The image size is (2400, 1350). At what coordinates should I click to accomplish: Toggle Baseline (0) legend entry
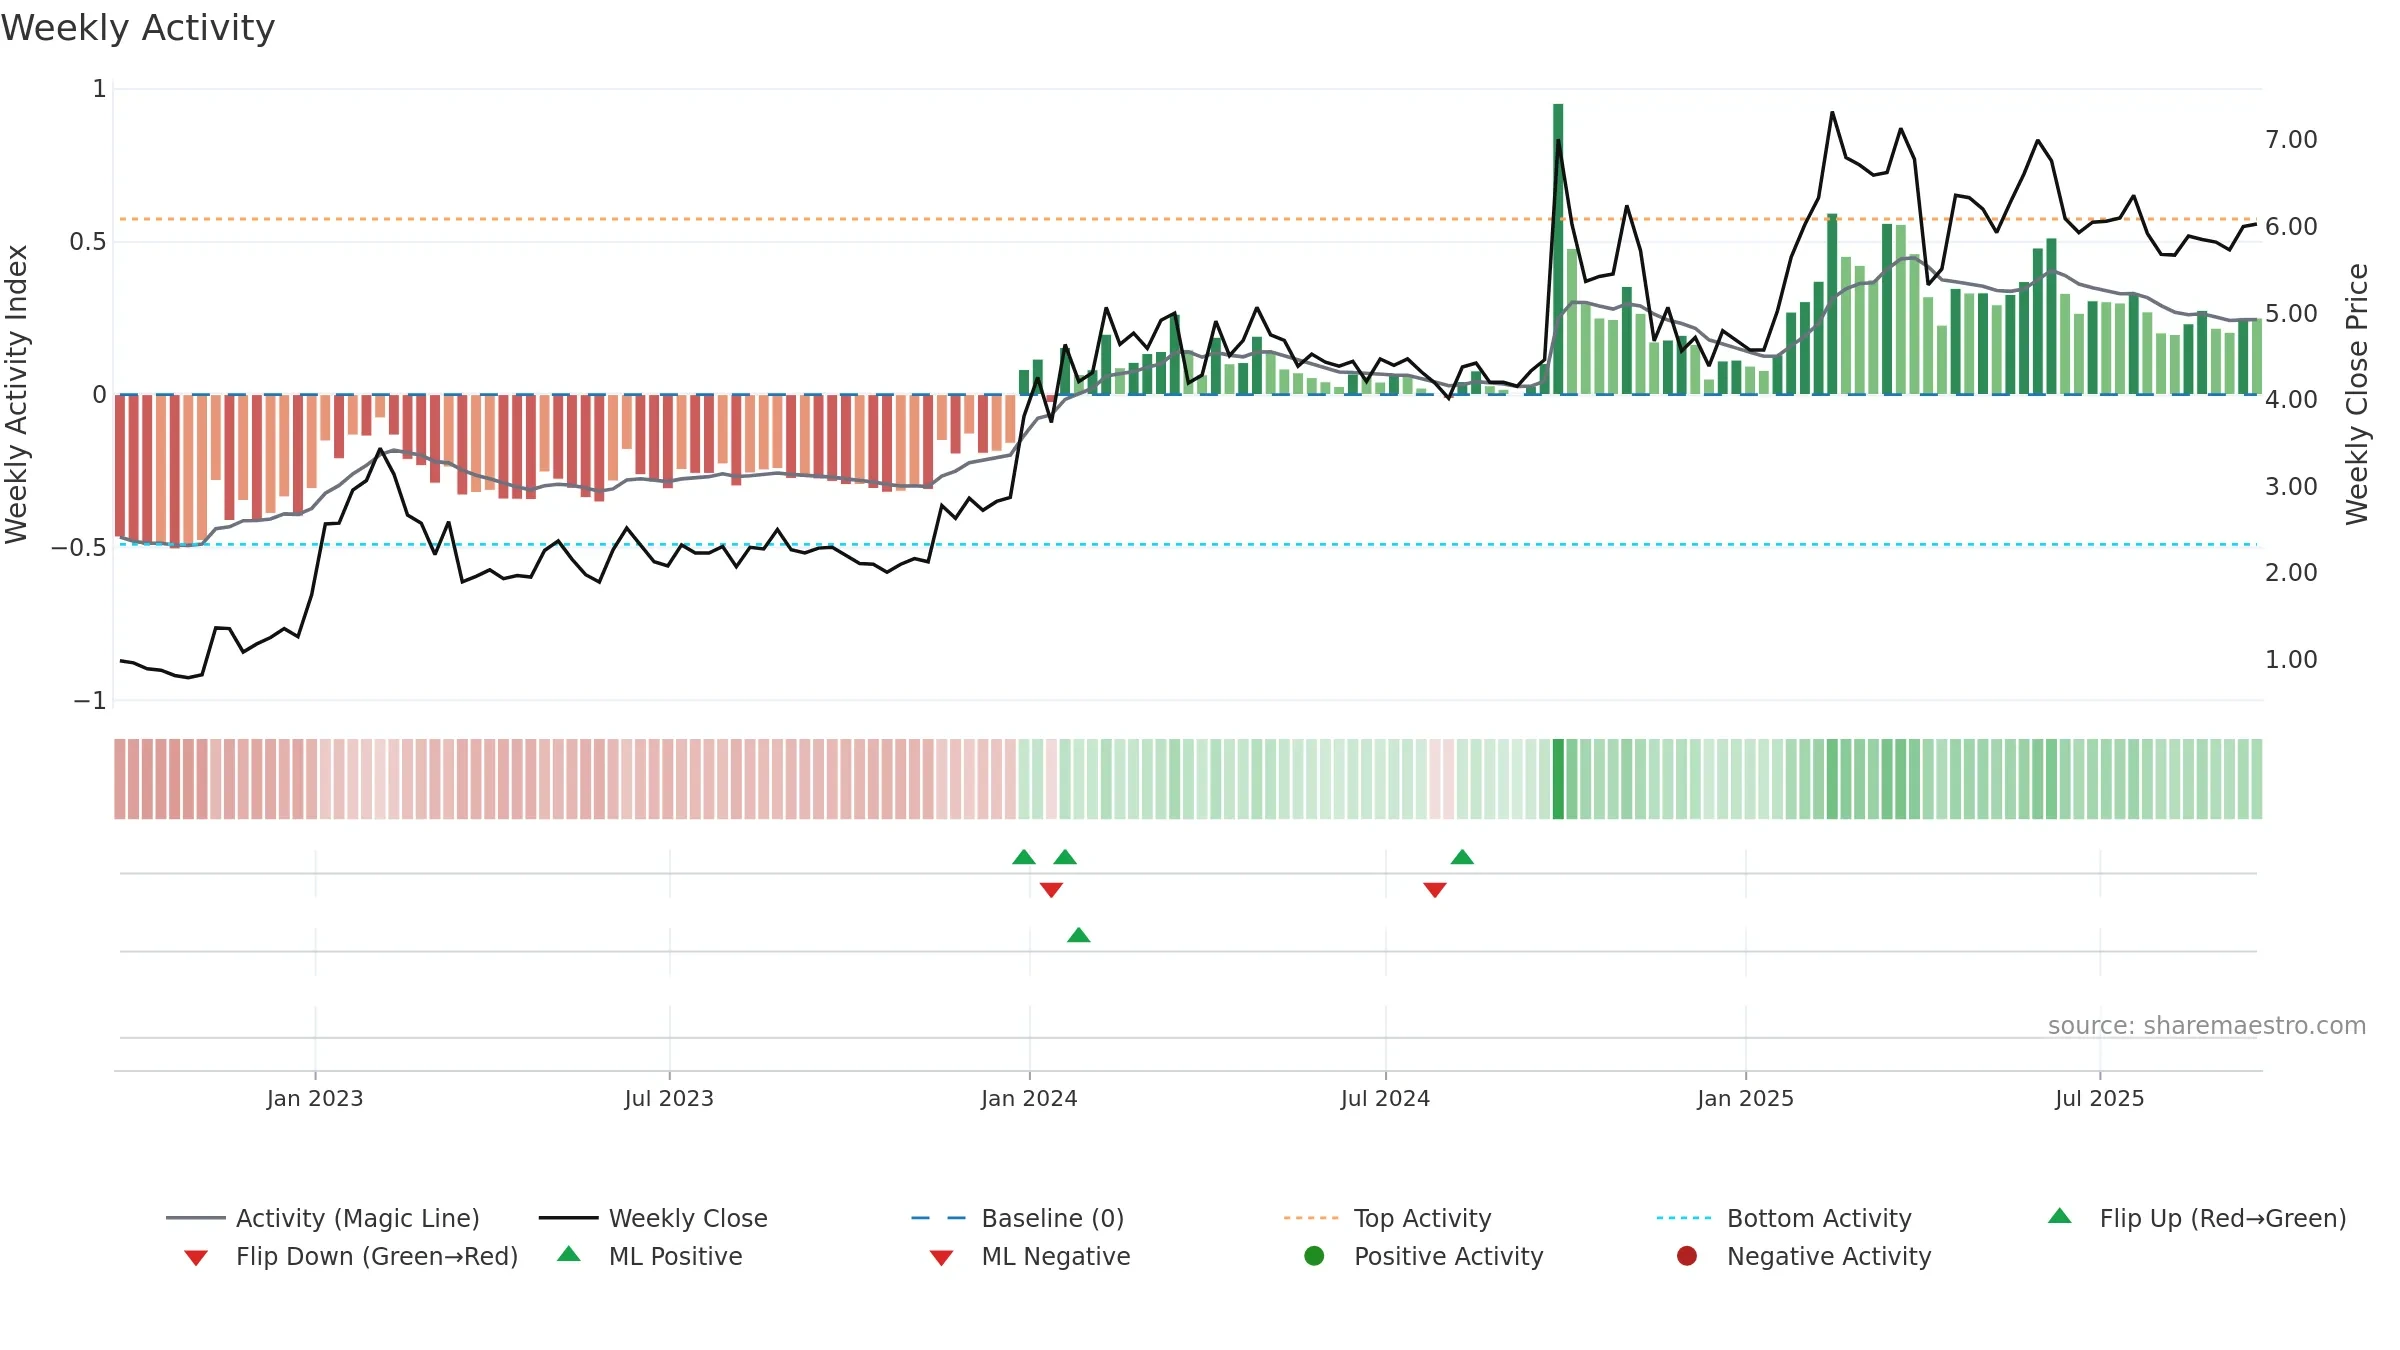pyautogui.click(x=1018, y=1218)
